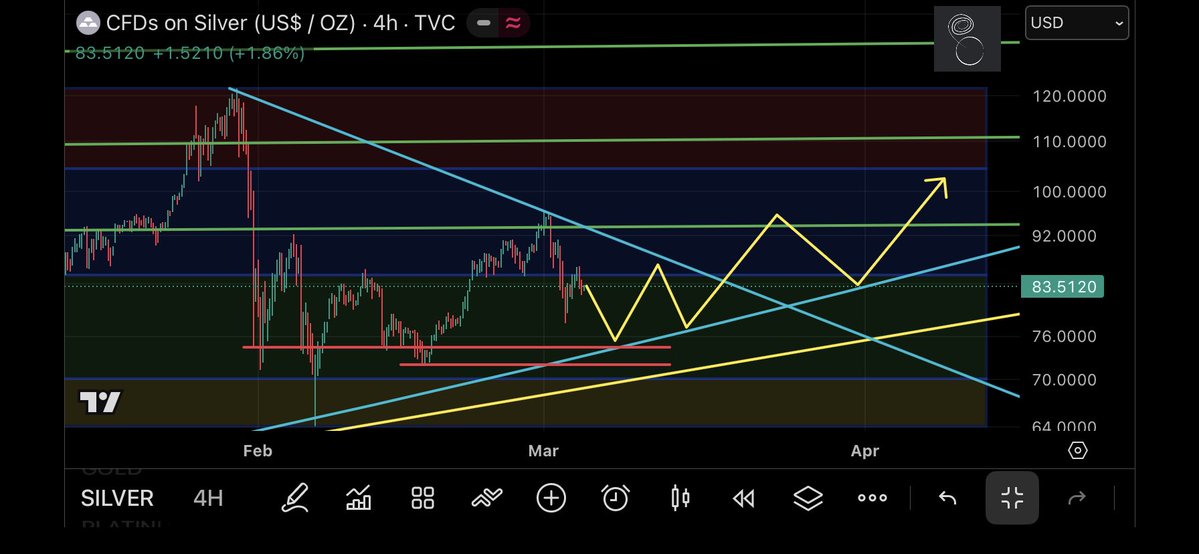Open object tree layers icon
The height and width of the screenshot is (554, 1199).
pos(807,499)
